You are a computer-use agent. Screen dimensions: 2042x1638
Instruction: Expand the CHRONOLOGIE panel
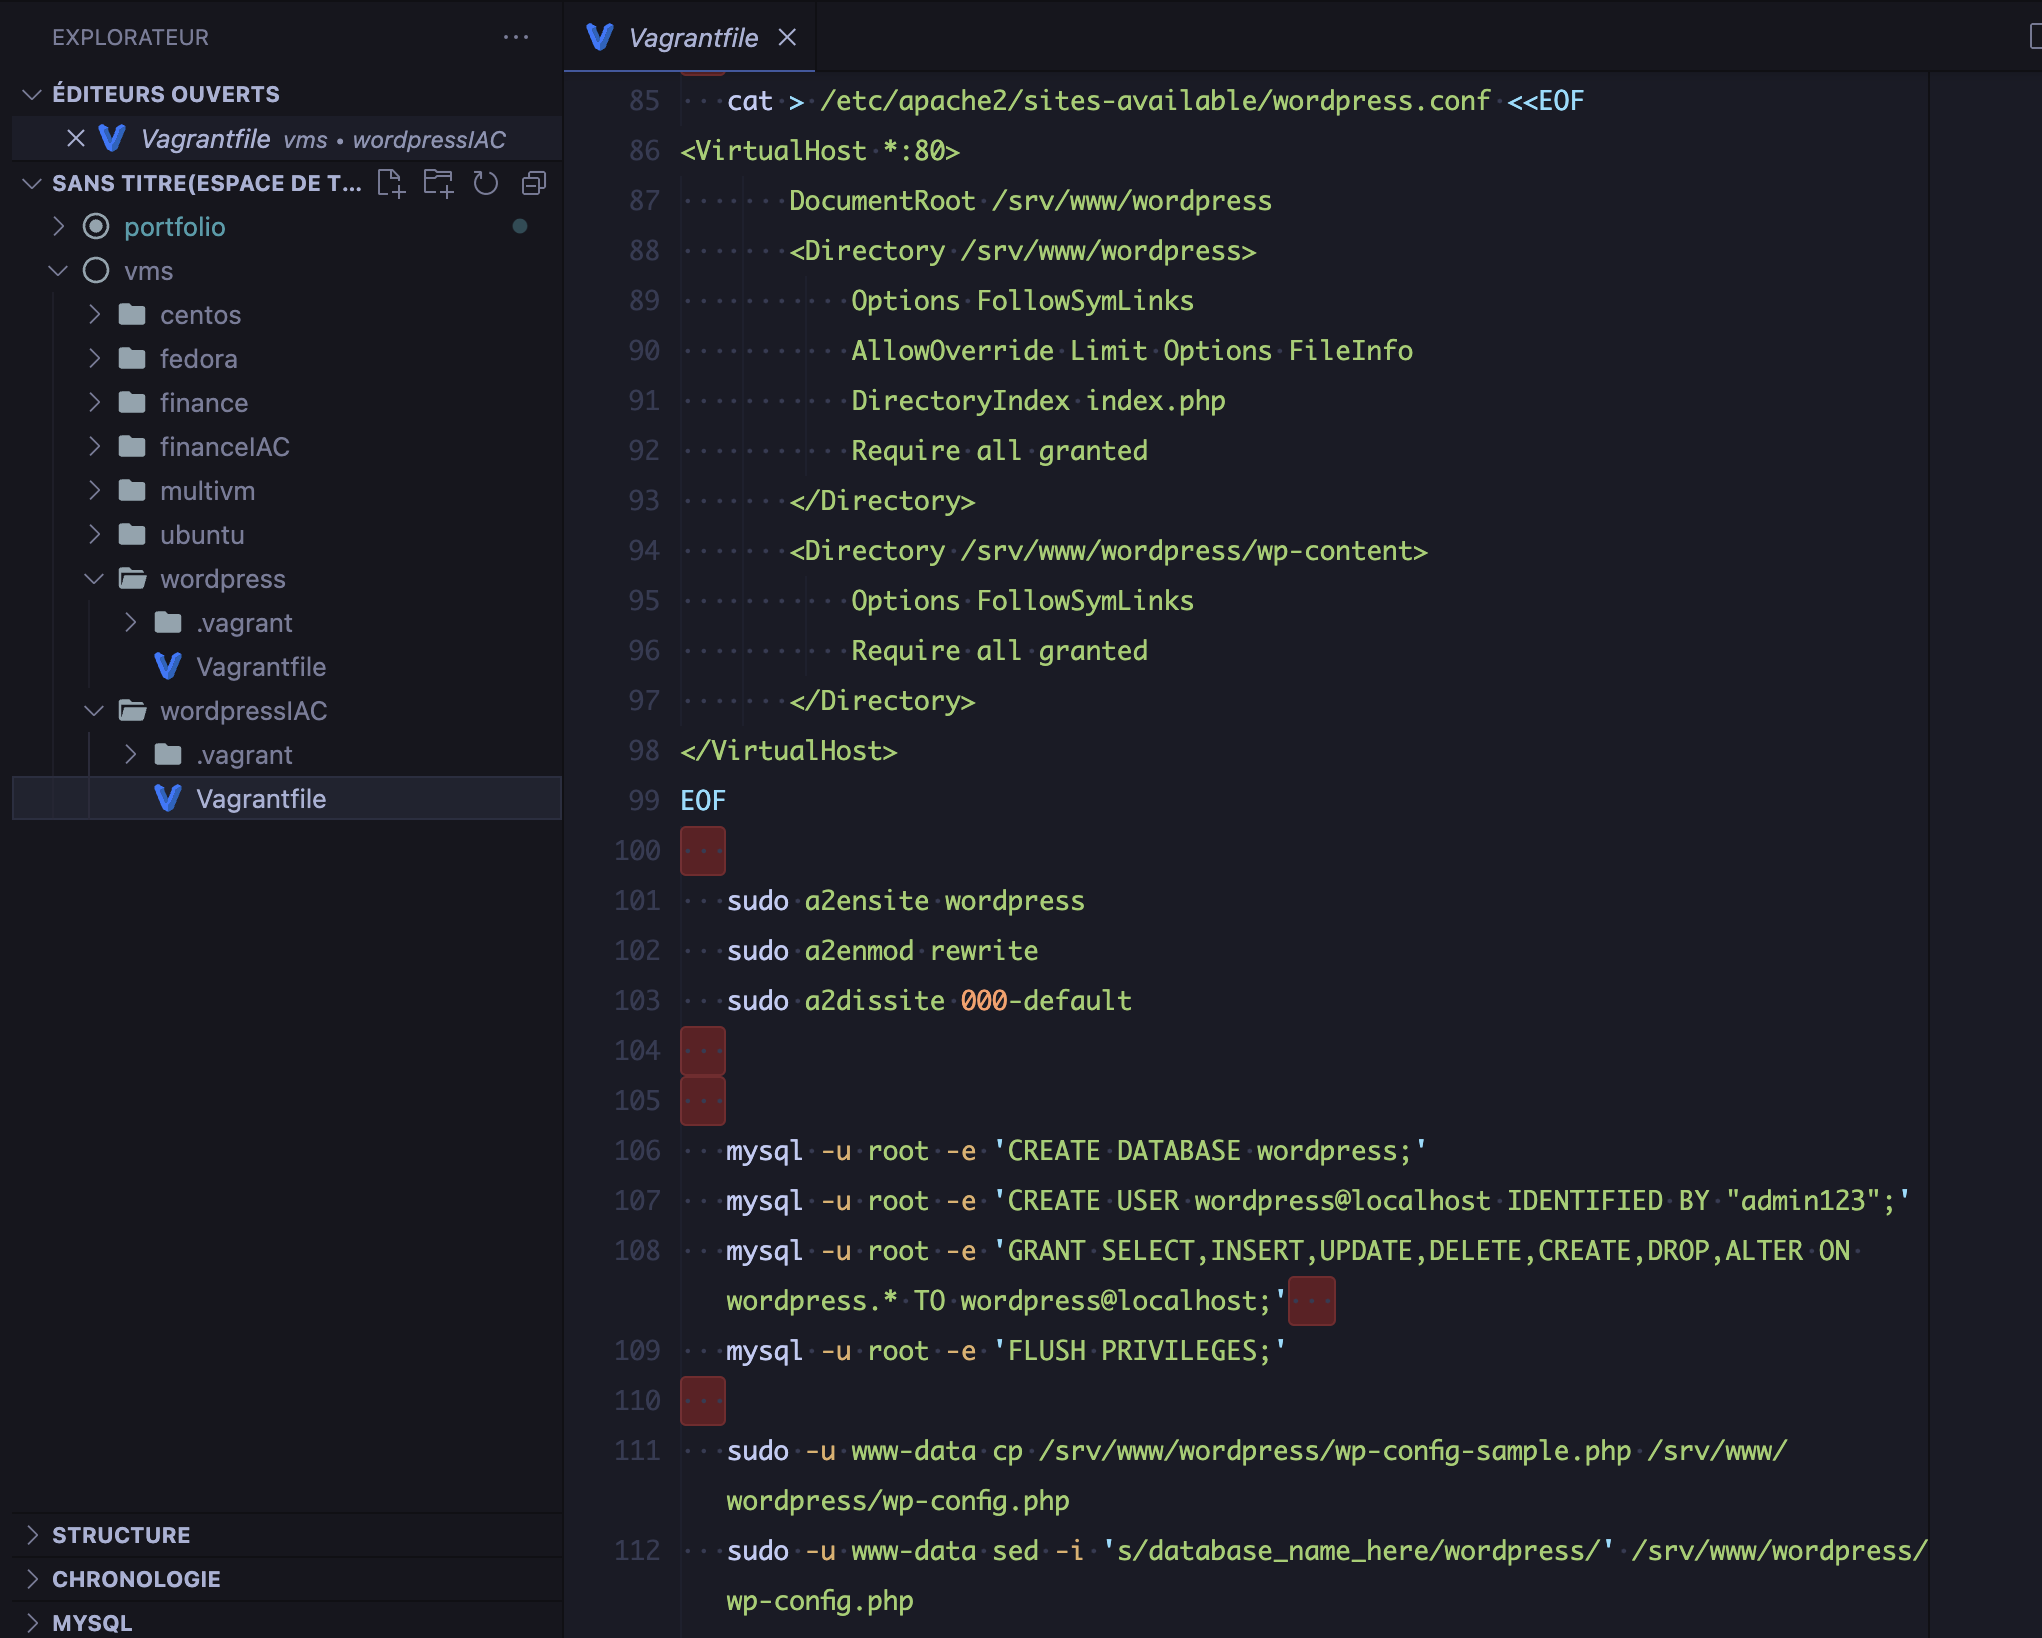(287, 1579)
